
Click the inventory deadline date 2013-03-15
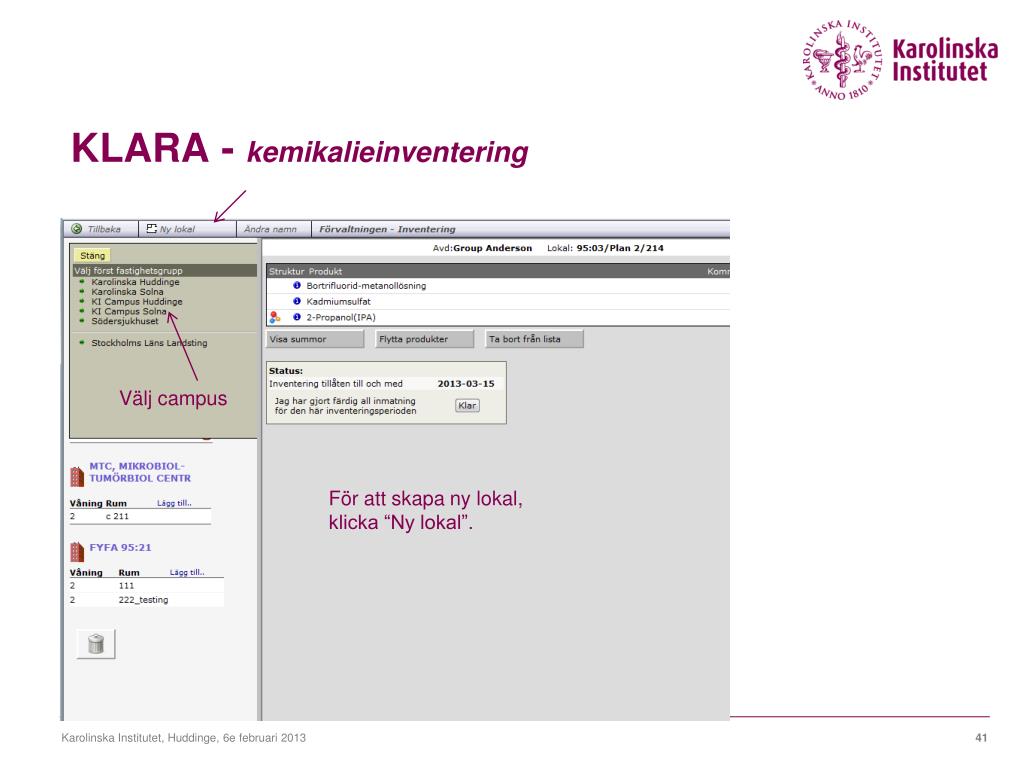466,384
